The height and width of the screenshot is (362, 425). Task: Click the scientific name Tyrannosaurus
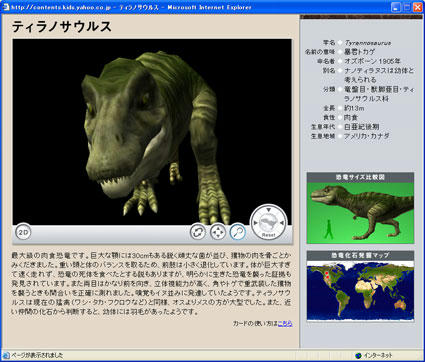point(368,43)
